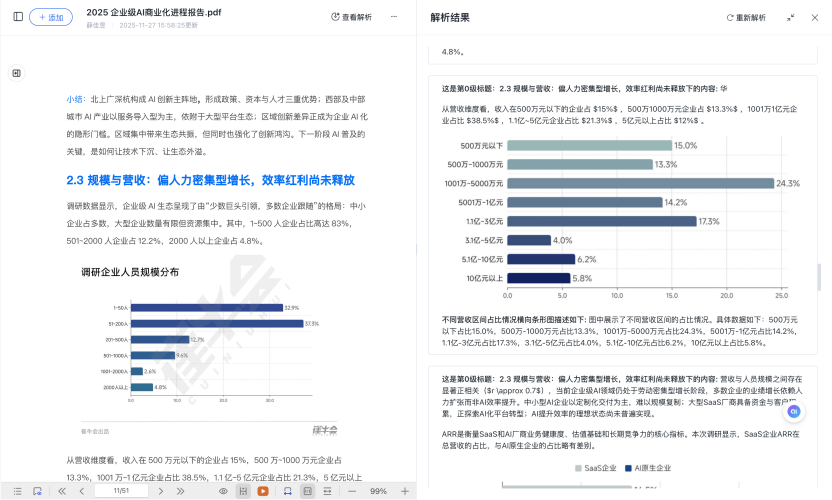
Task: Click the 500万-1000万元 row label
Action: pos(475,165)
